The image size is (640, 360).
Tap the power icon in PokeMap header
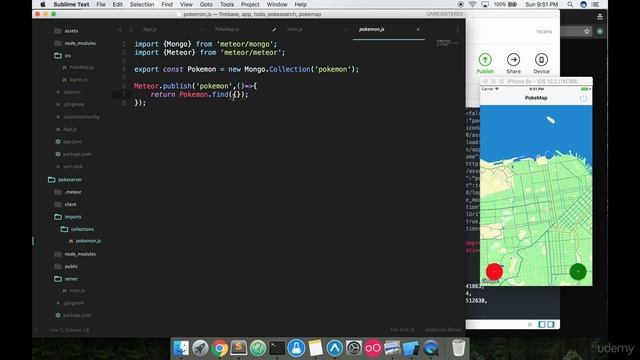pyautogui.click(x=583, y=98)
